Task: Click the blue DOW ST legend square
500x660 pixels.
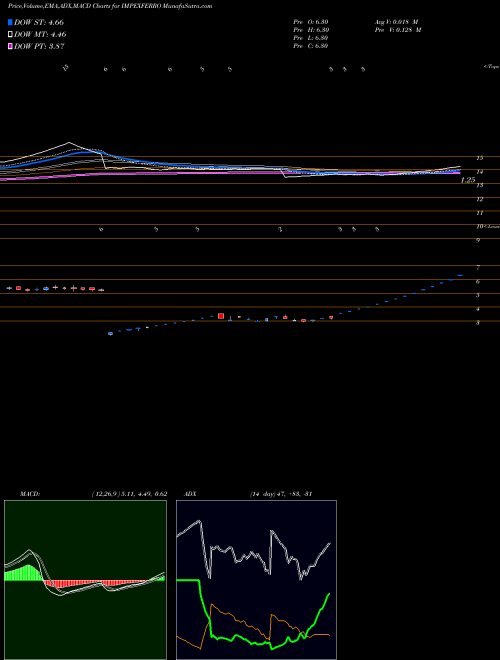Action: (x=10, y=22)
